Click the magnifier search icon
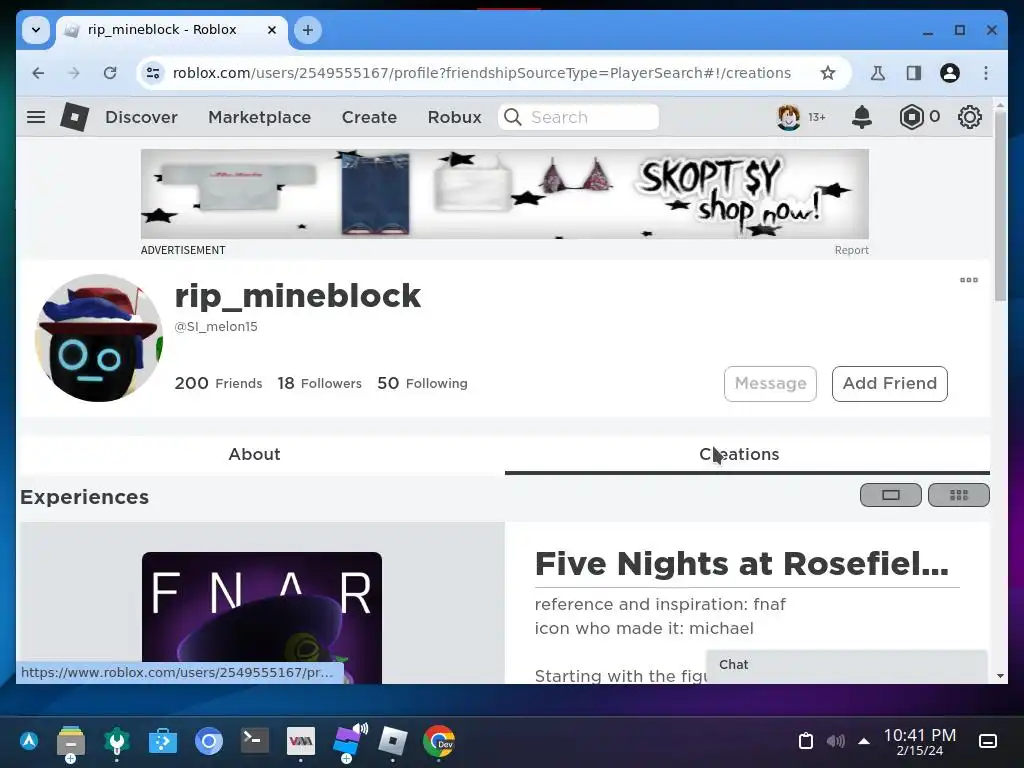The height and width of the screenshot is (768, 1024). point(513,117)
